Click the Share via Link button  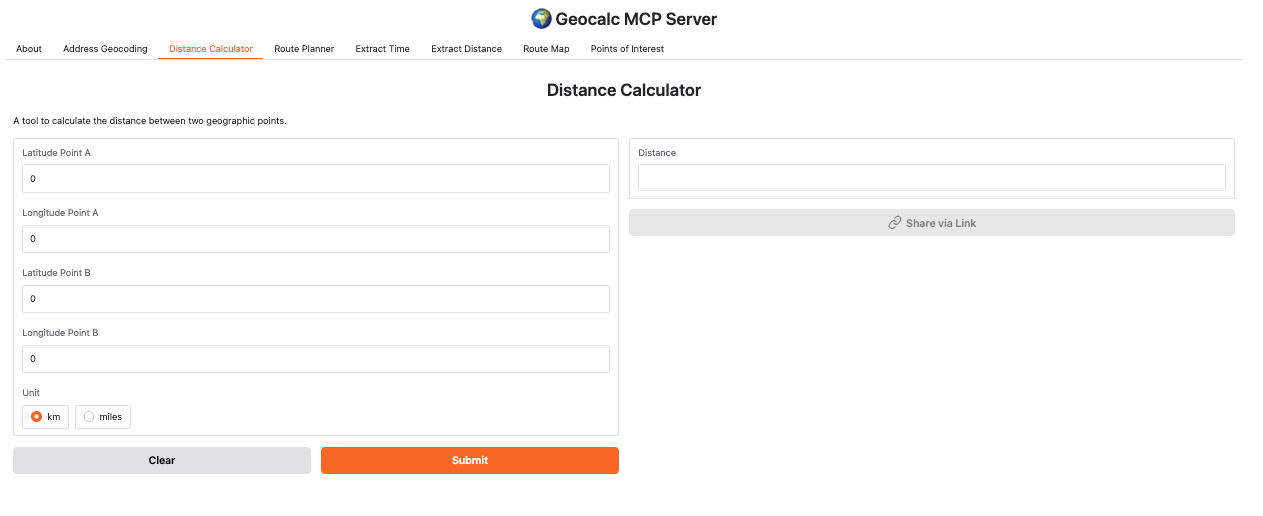931,223
